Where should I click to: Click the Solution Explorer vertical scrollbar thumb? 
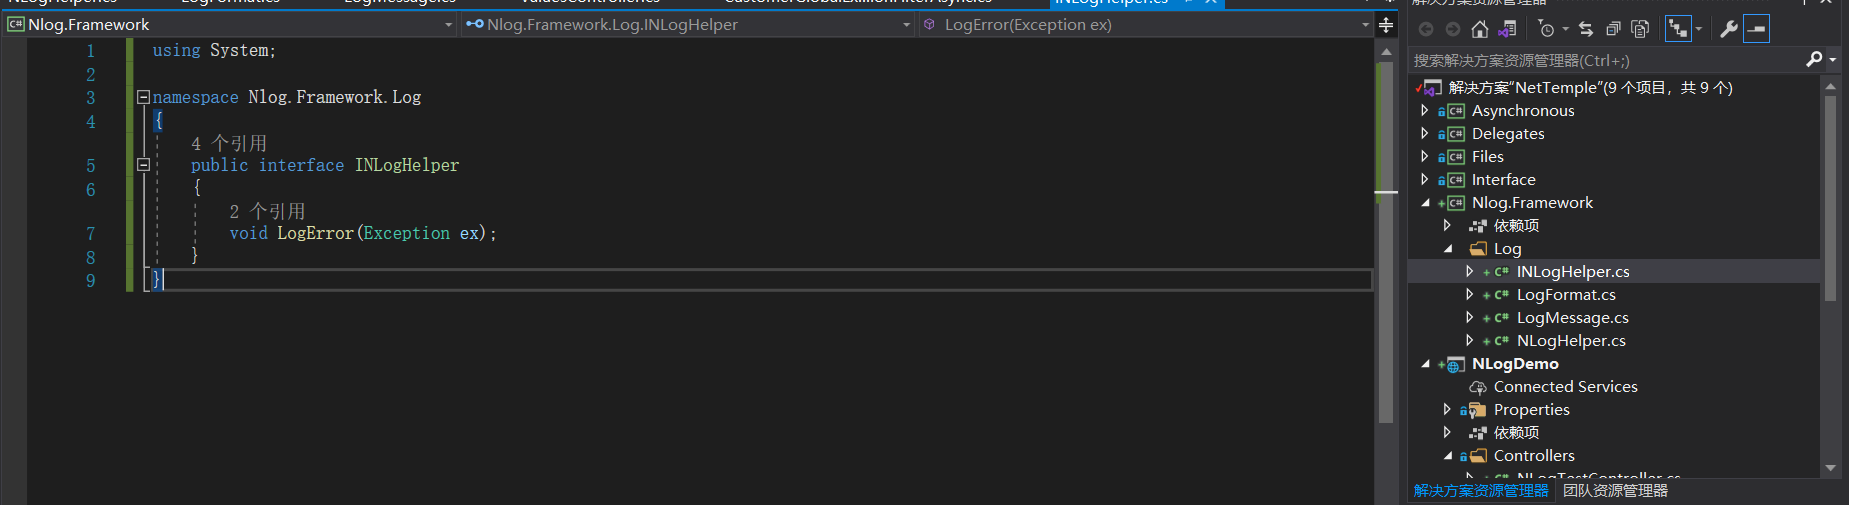pos(1830,199)
